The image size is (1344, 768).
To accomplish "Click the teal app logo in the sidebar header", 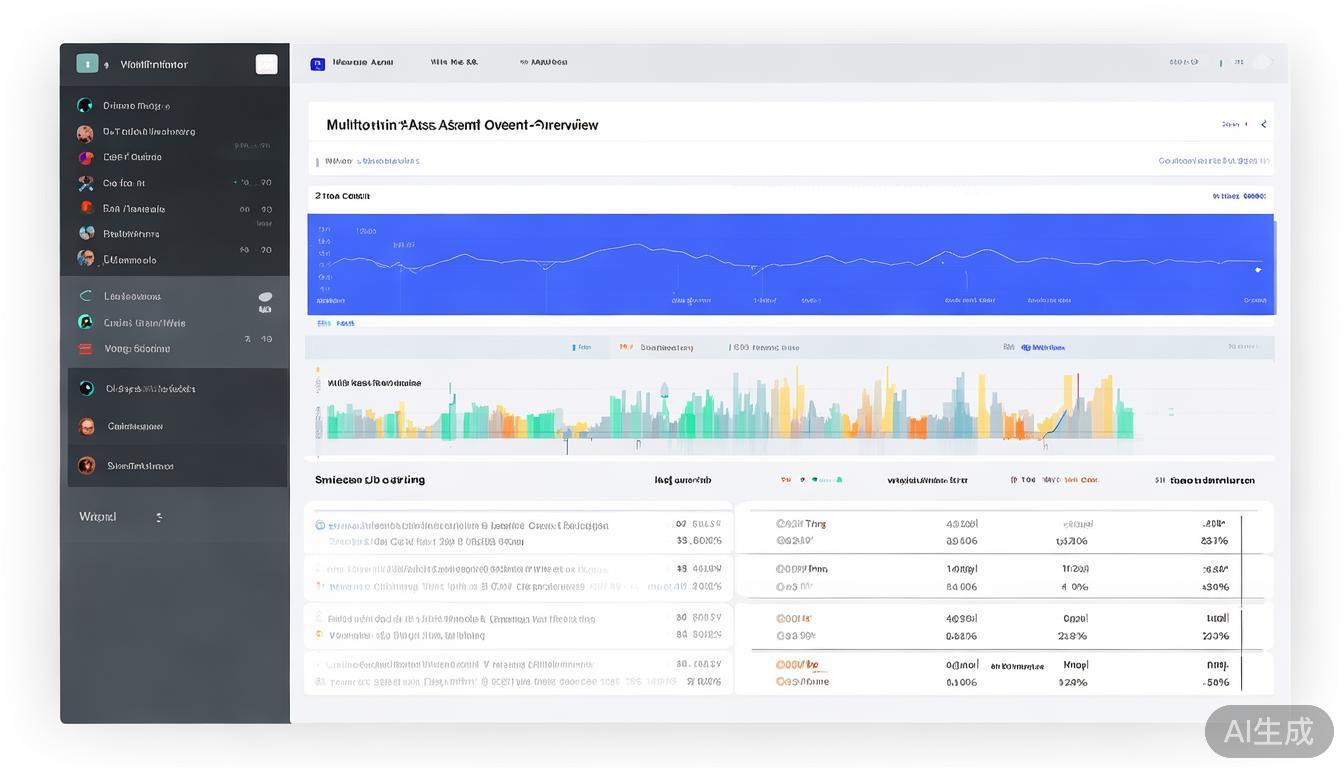I will [x=87, y=64].
